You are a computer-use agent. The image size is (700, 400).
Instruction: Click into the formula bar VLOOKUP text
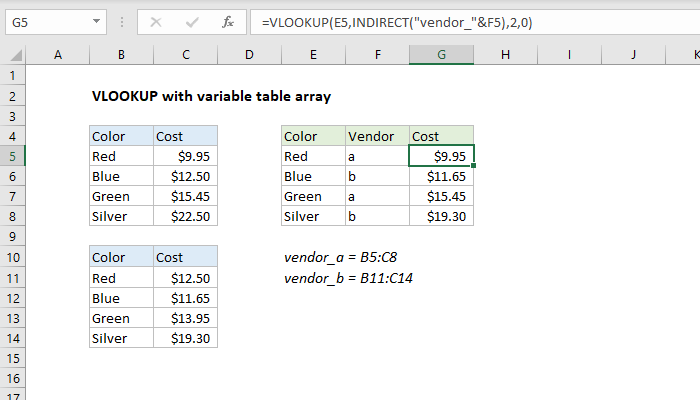(x=397, y=22)
